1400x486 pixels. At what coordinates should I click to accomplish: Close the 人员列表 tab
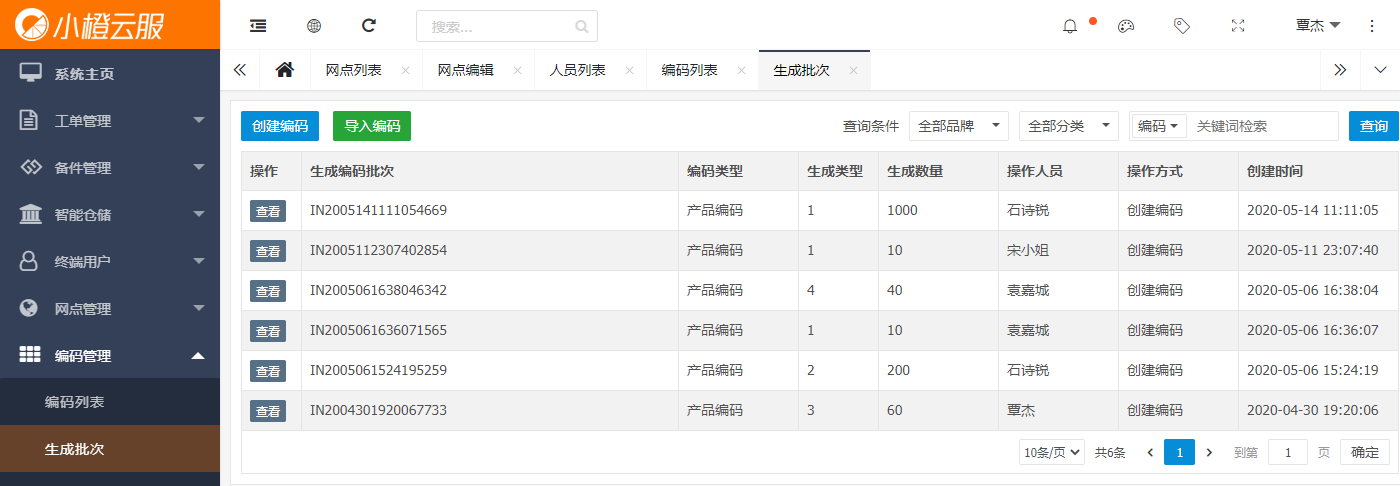pyautogui.click(x=629, y=70)
